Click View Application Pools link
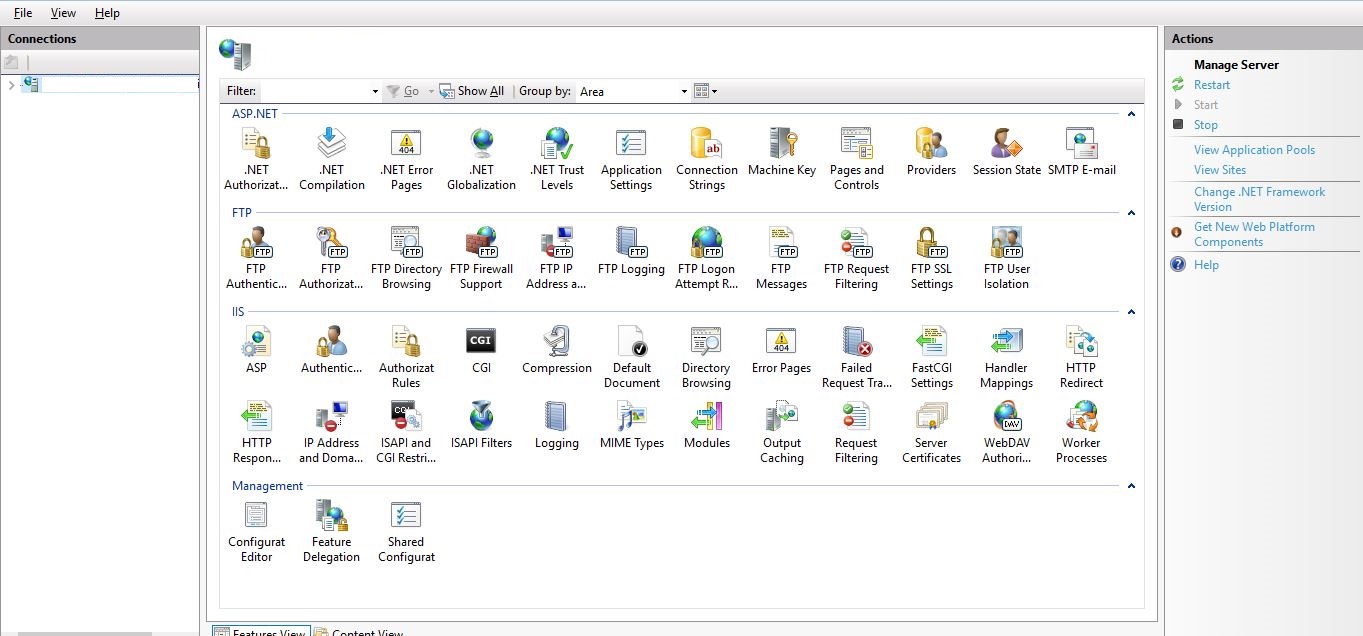The width and height of the screenshot is (1363, 636). tap(1254, 150)
